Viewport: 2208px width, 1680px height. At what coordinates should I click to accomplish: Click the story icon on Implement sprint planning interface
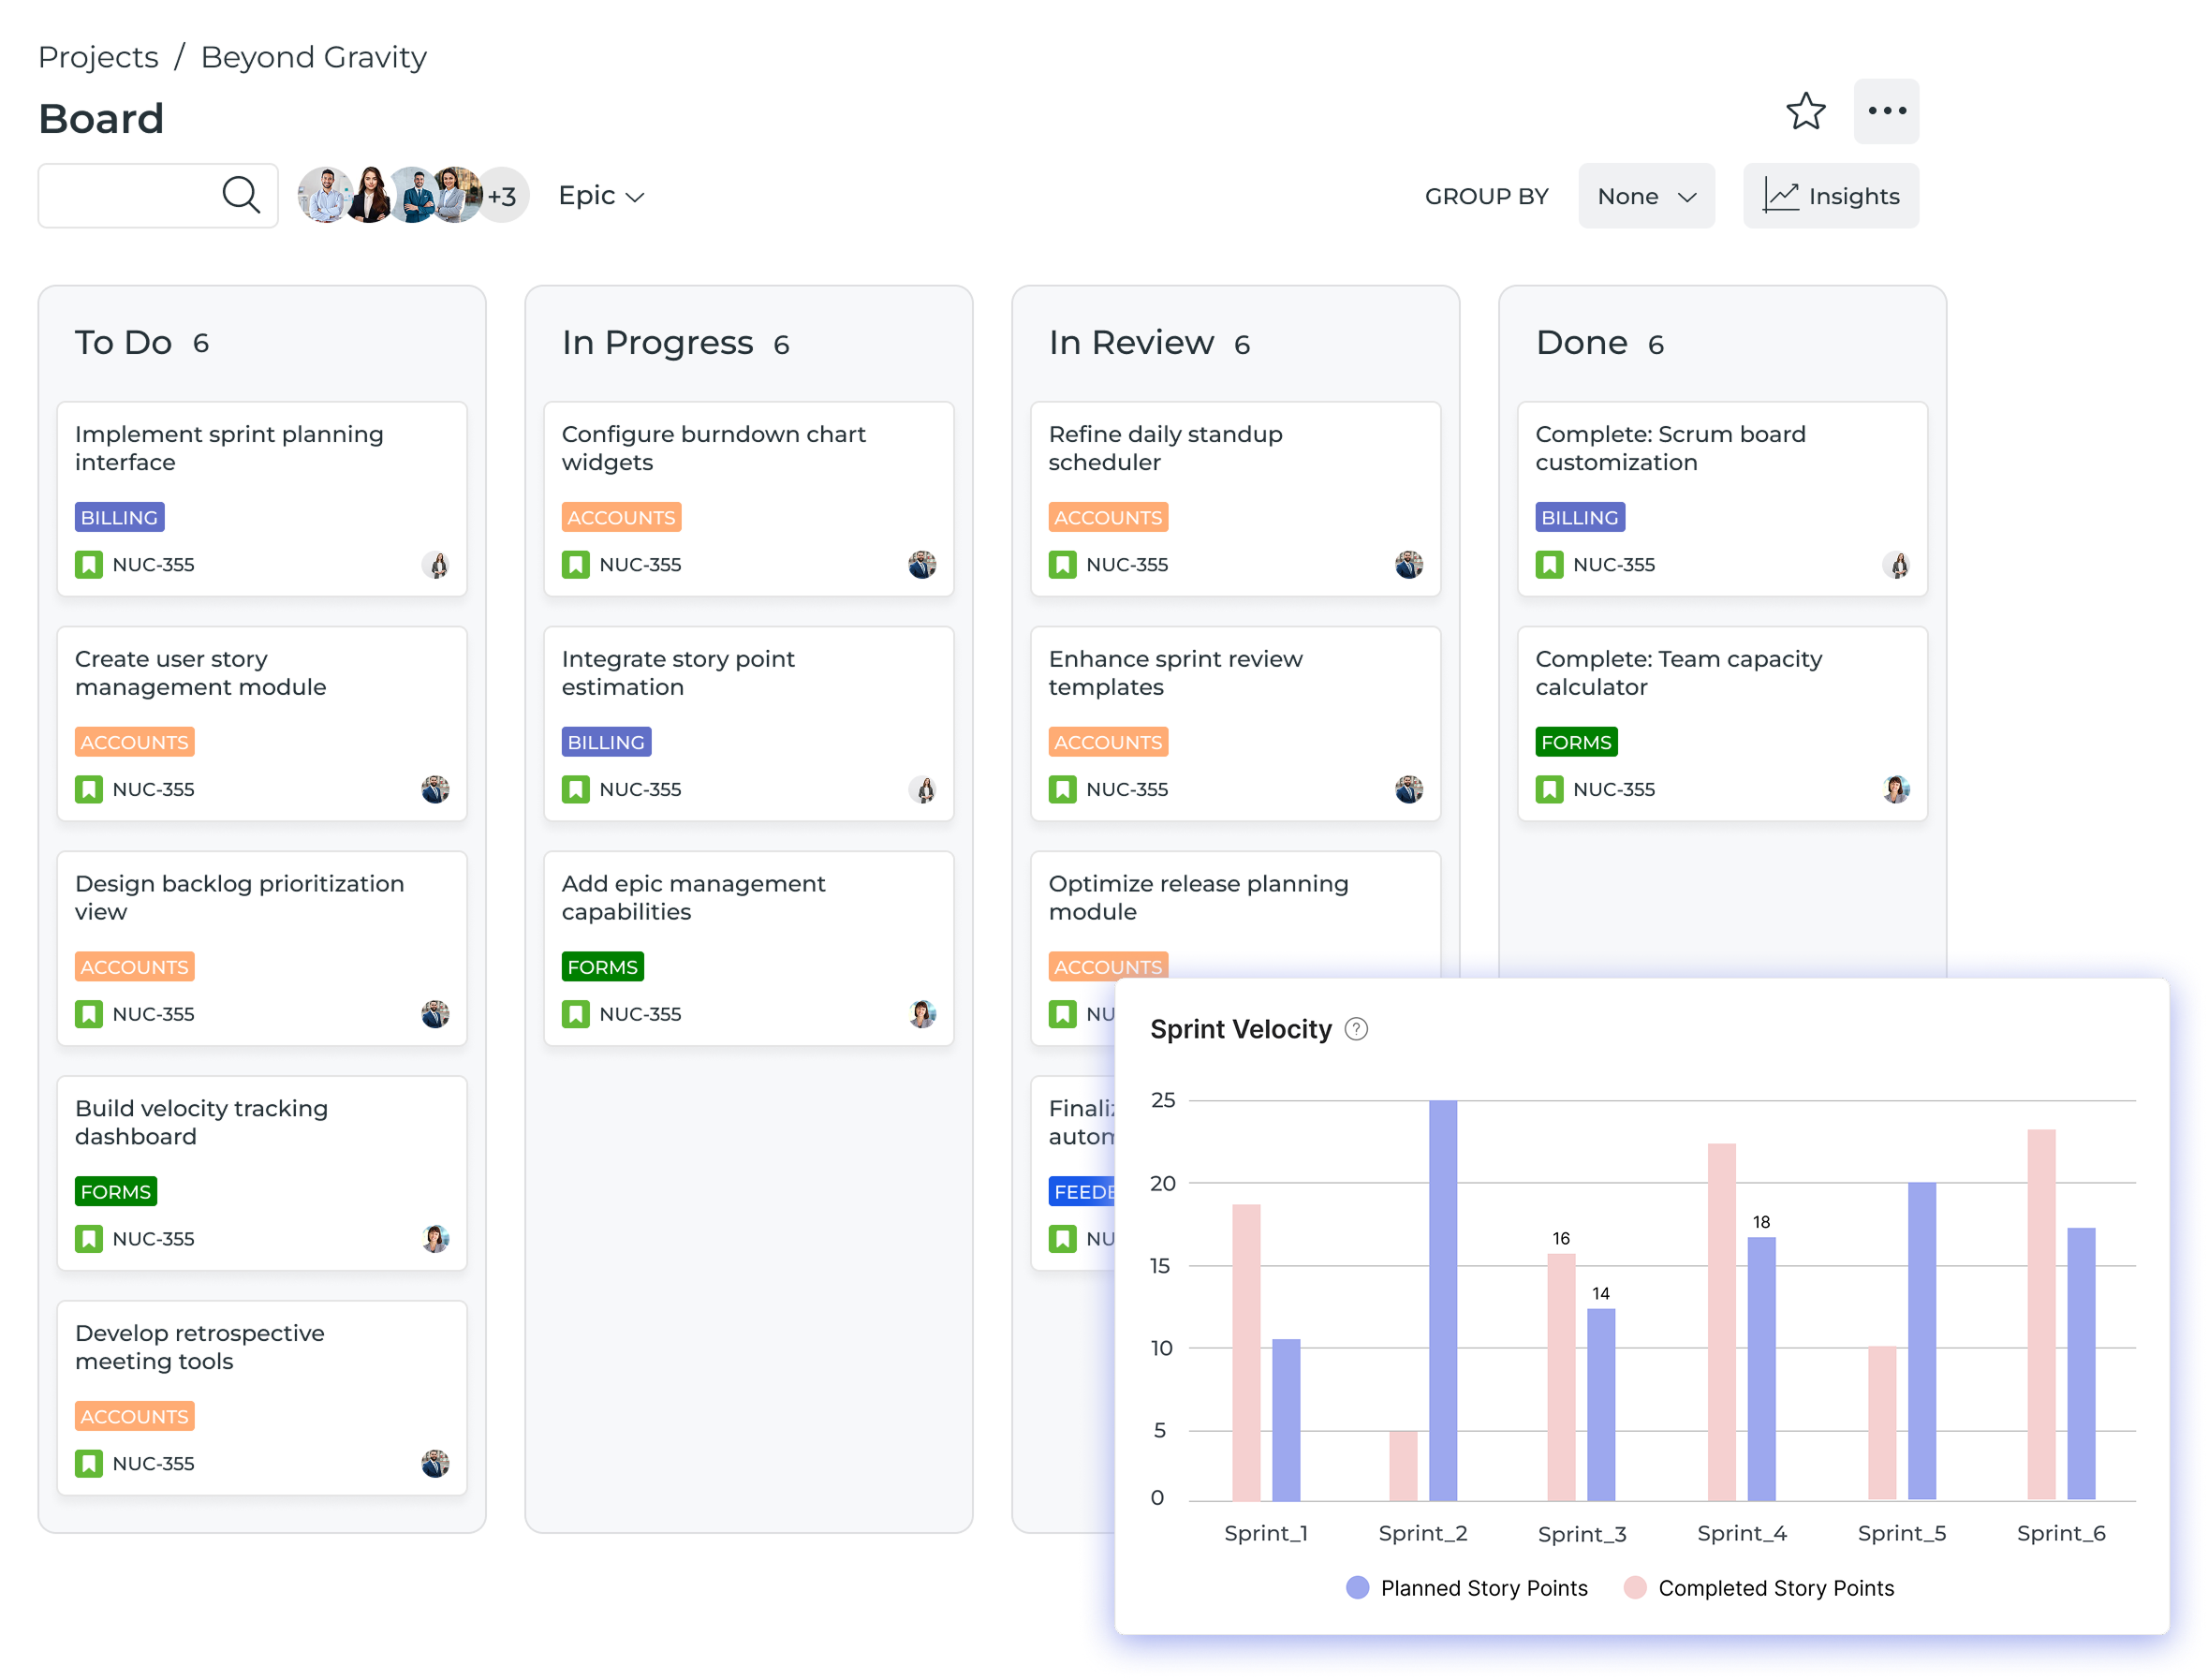click(89, 564)
